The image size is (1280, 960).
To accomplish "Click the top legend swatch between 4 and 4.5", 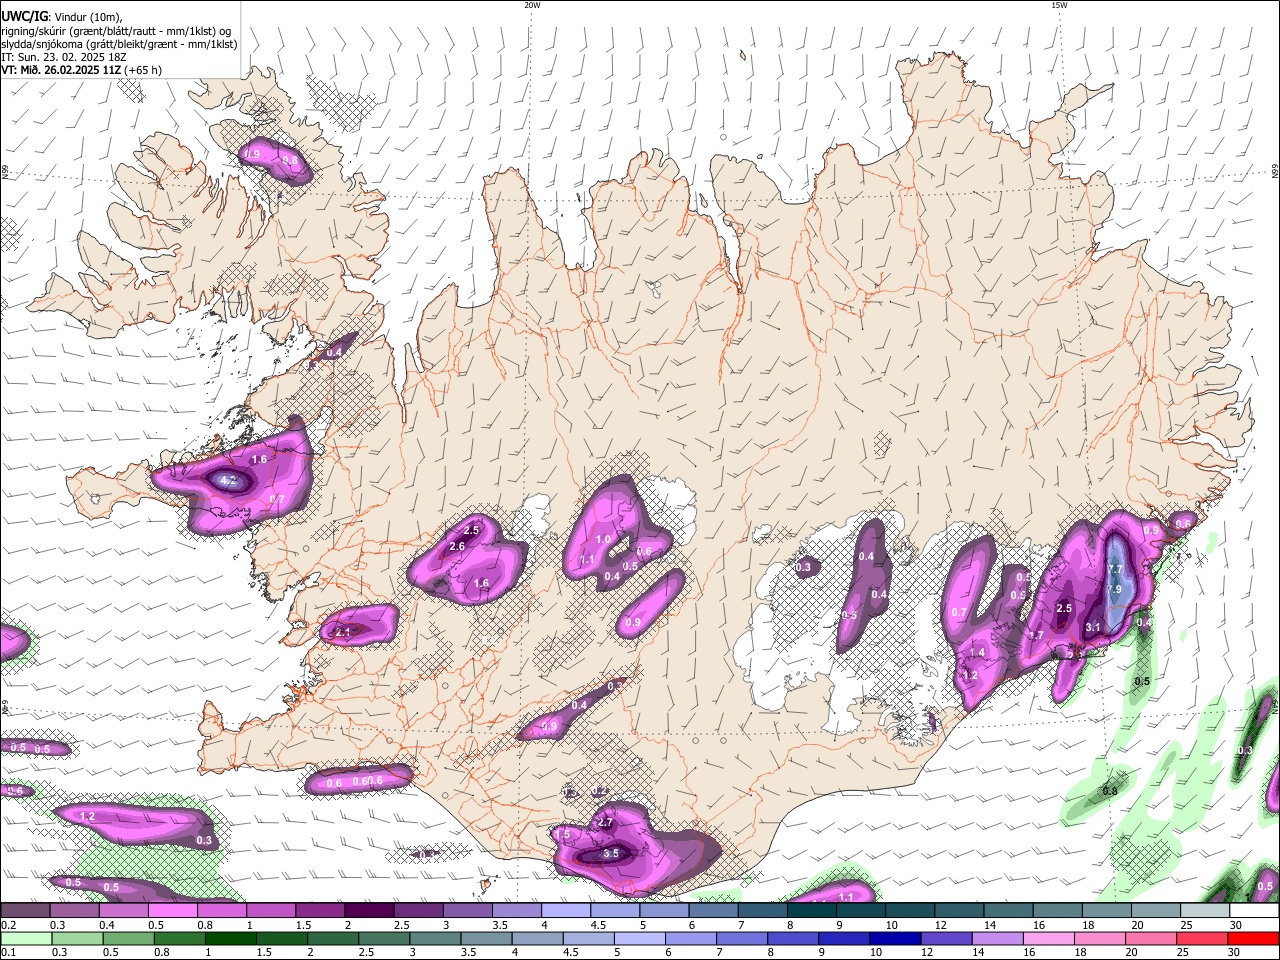I will [x=567, y=911].
